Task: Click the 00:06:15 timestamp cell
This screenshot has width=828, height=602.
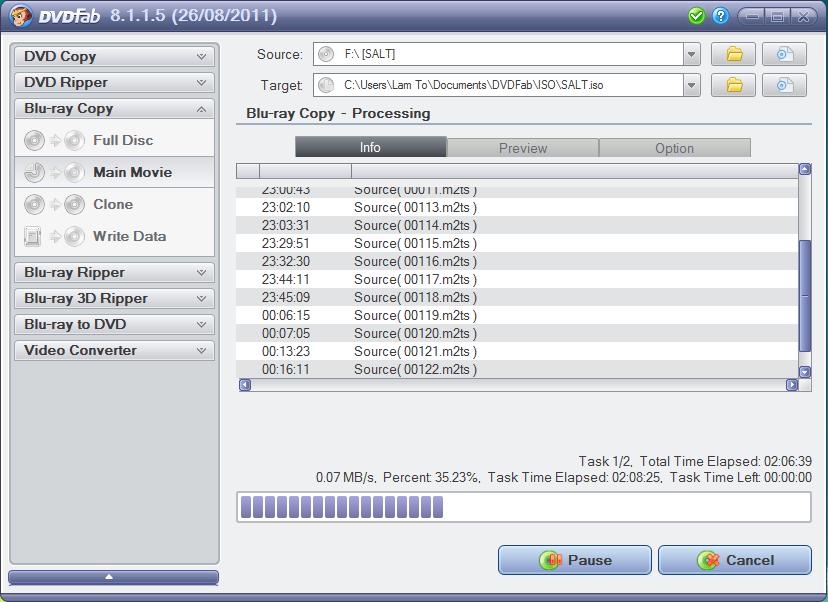Action: point(286,315)
